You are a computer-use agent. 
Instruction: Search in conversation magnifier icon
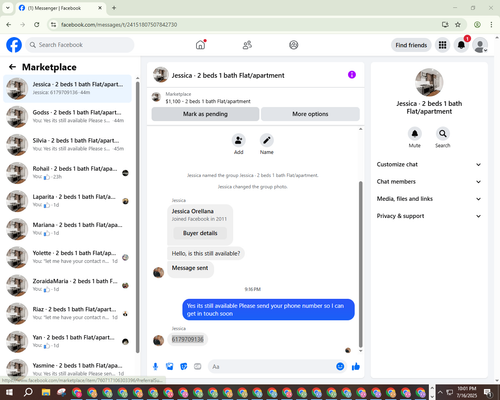click(443, 134)
